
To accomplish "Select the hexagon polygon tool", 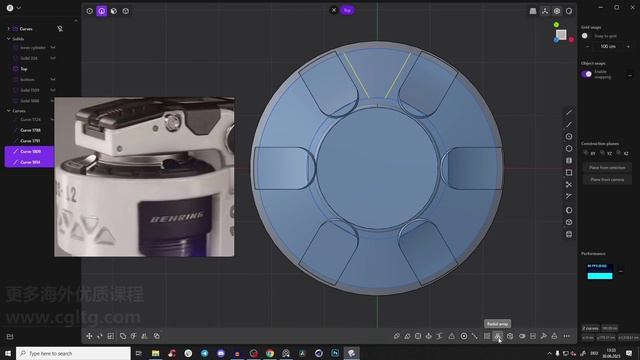I will [569, 149].
